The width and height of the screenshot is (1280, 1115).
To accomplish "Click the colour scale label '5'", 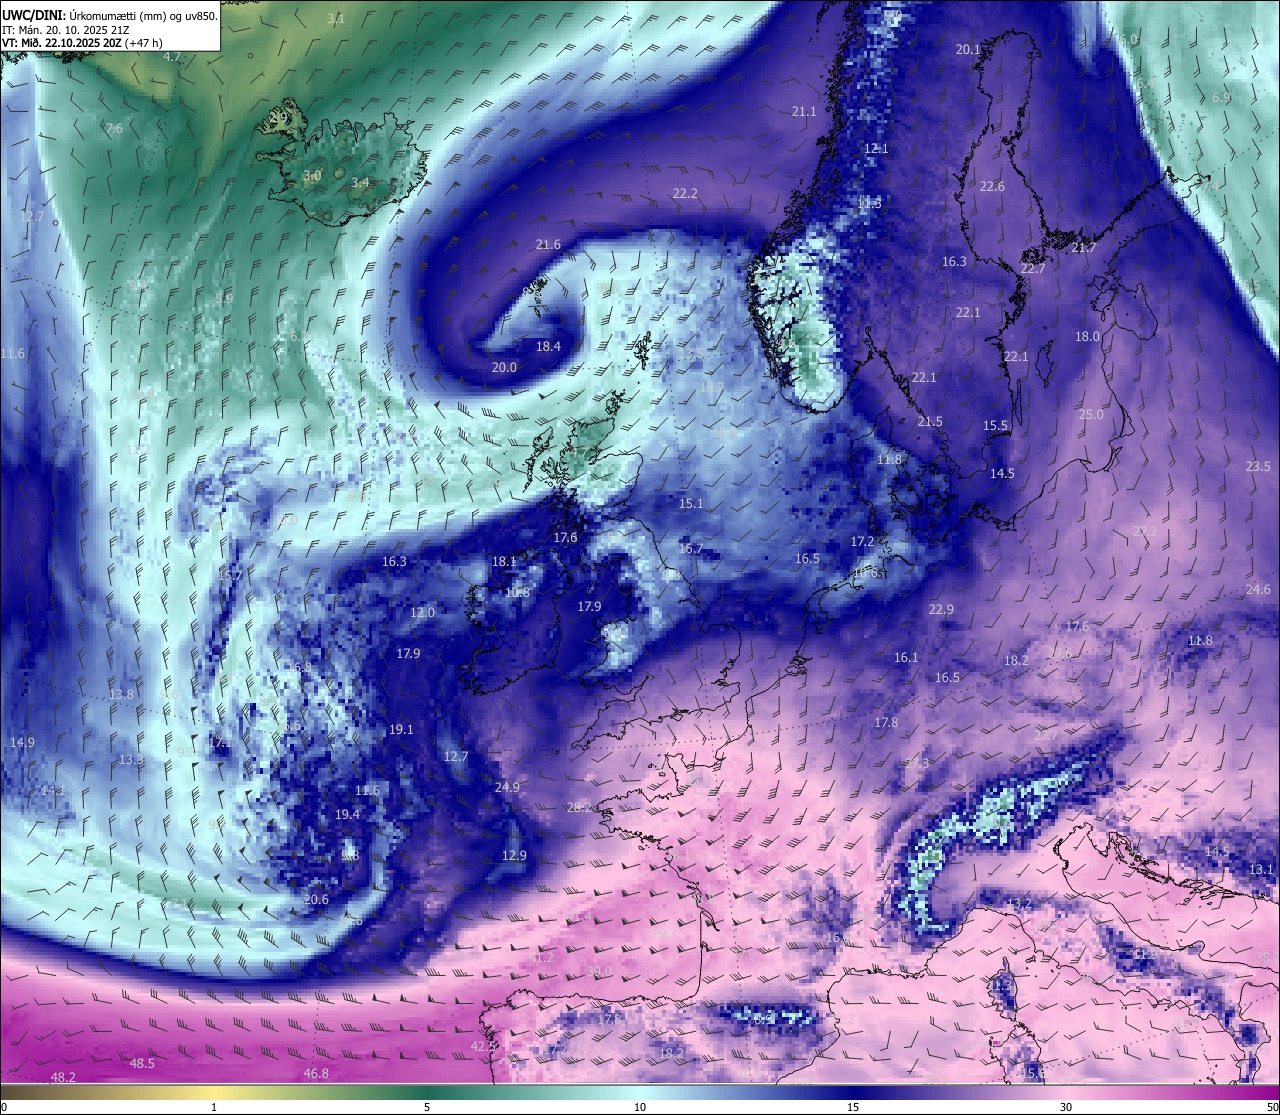I will click(427, 1106).
